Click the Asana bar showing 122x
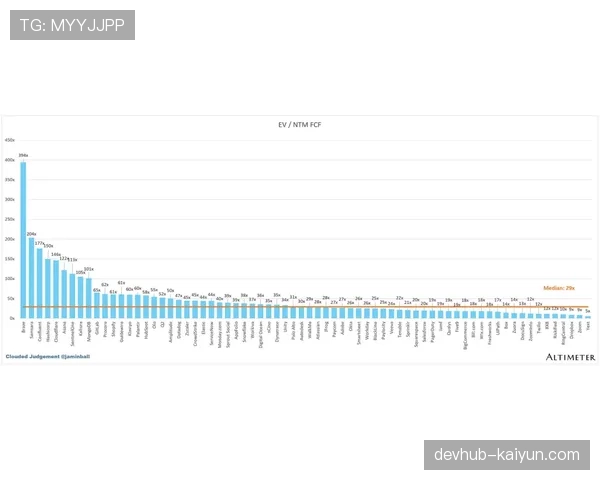 [64, 293]
